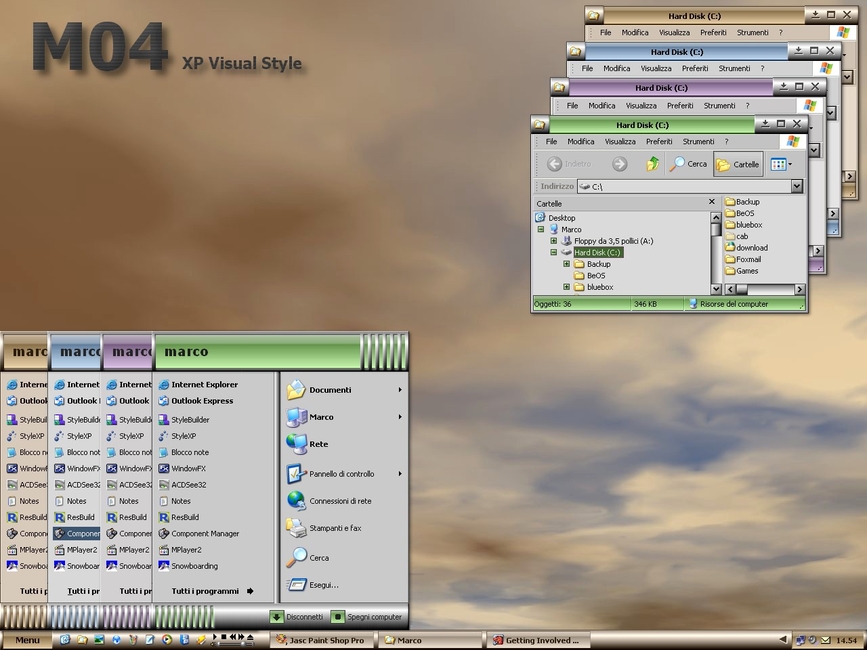Open Strumenti menu in blue Explorer window
This screenshot has width=867, height=650.
[734, 69]
